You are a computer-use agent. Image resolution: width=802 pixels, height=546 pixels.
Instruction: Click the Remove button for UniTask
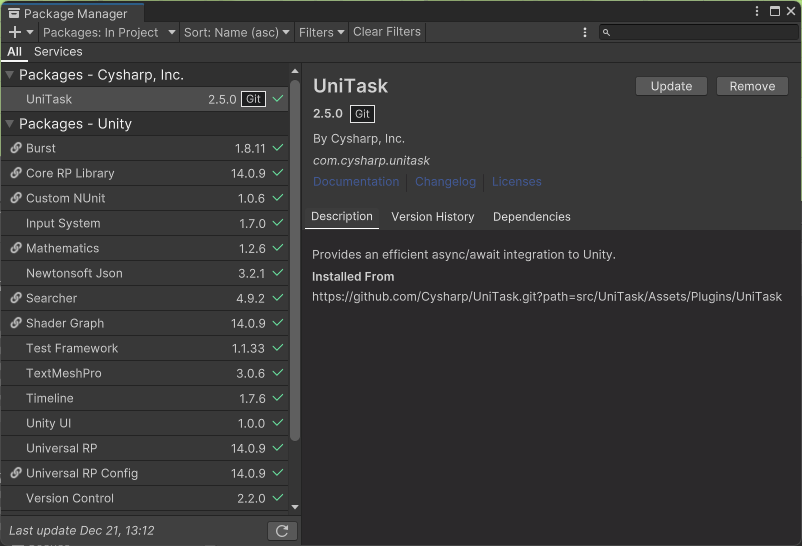(x=752, y=86)
